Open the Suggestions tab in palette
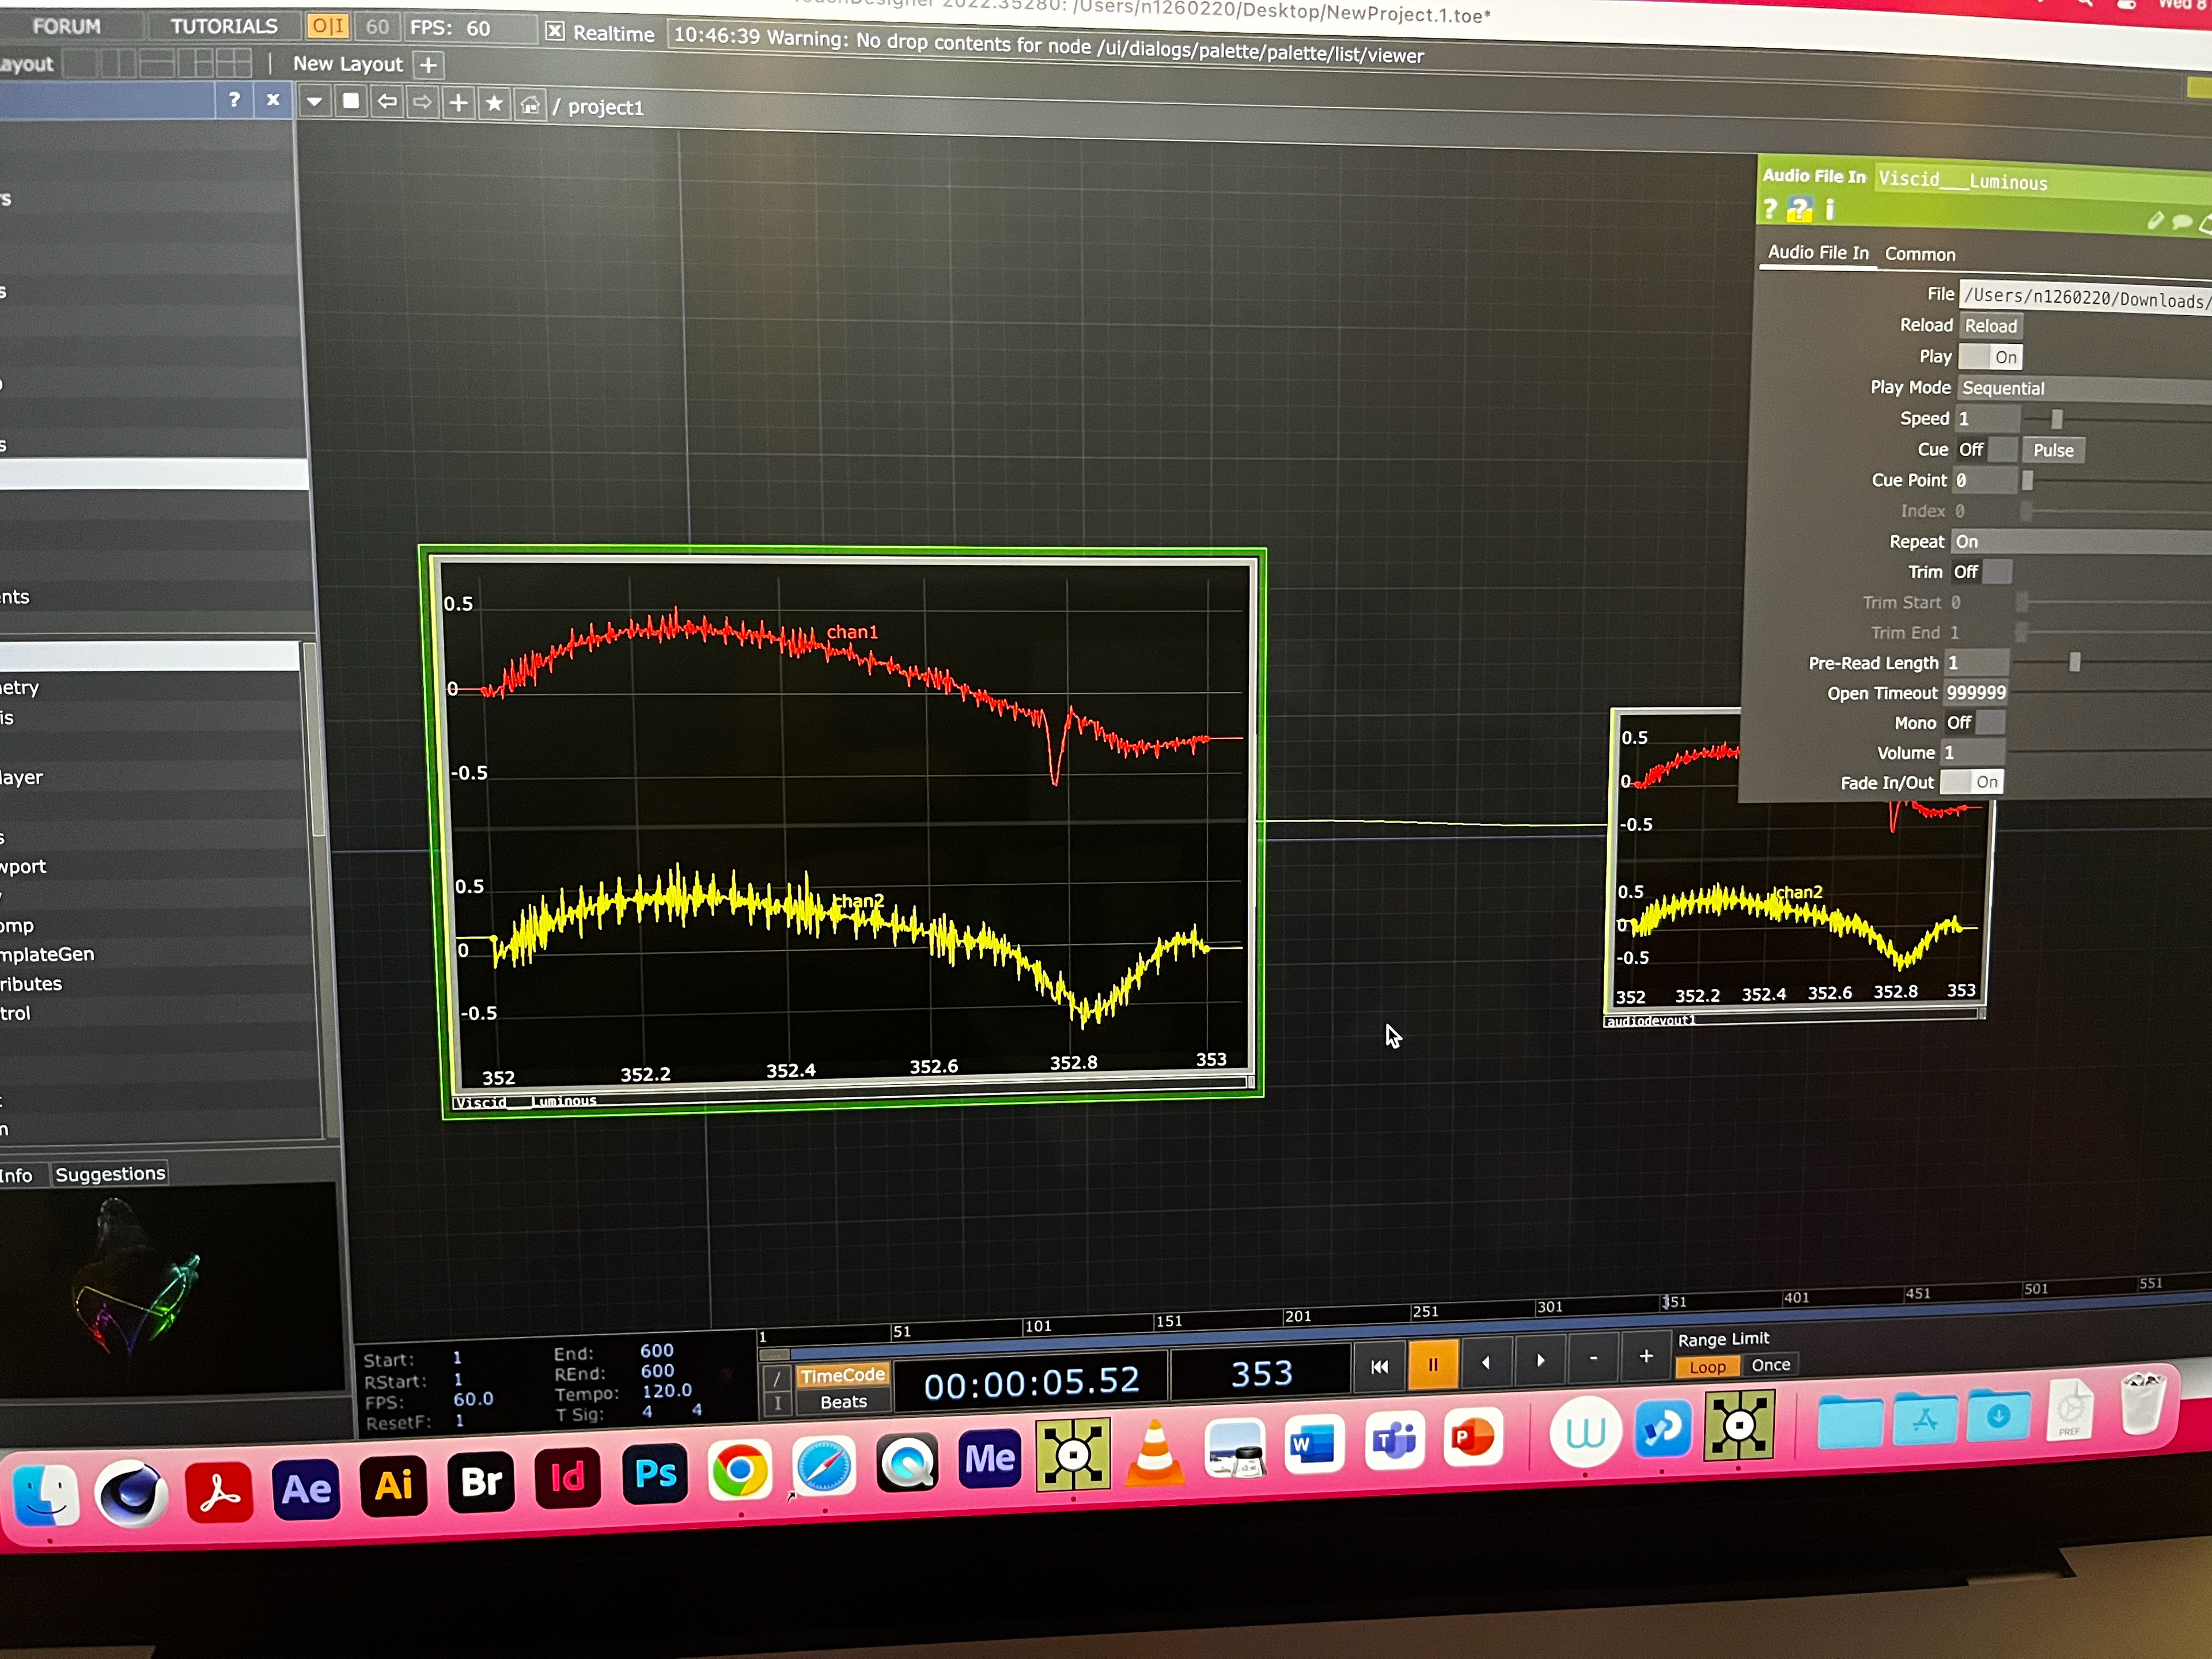The image size is (2212, 1659). pos(110,1174)
